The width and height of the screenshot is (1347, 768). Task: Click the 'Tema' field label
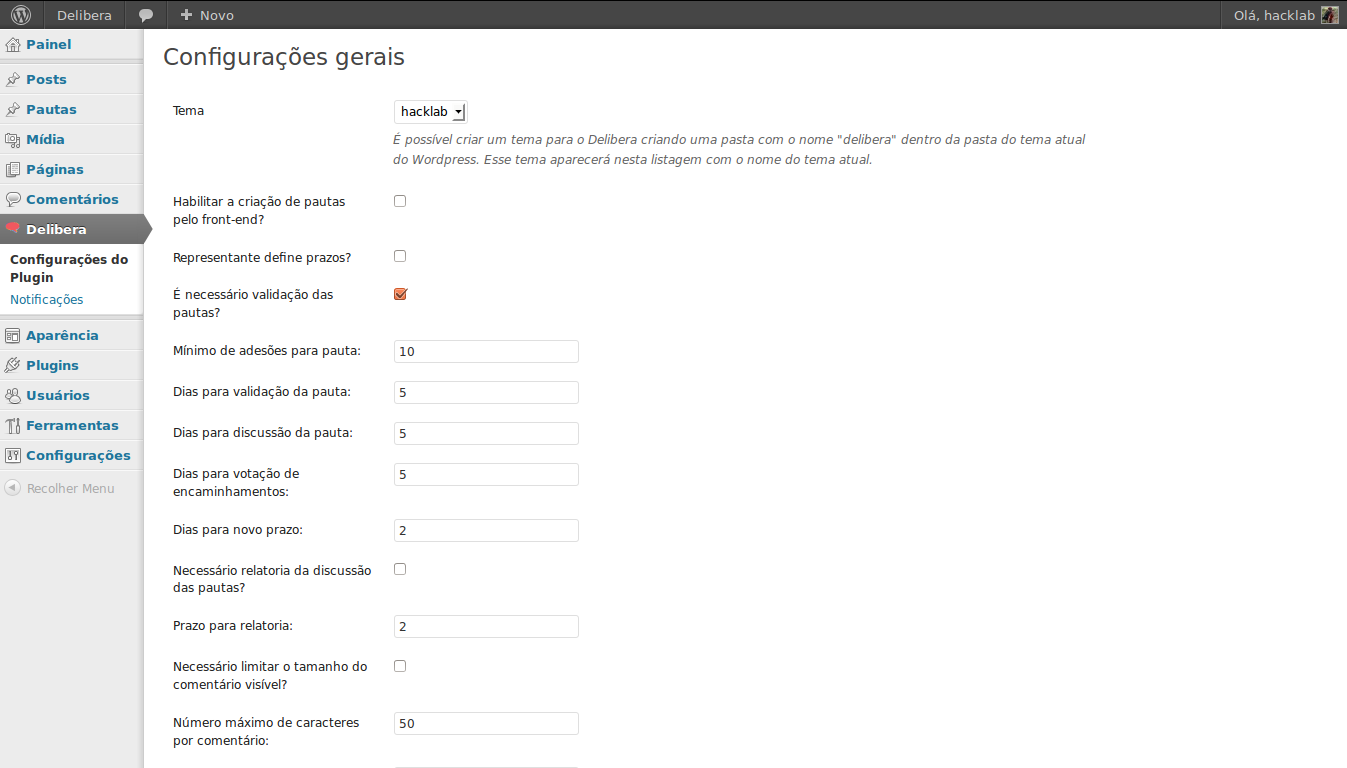click(189, 111)
